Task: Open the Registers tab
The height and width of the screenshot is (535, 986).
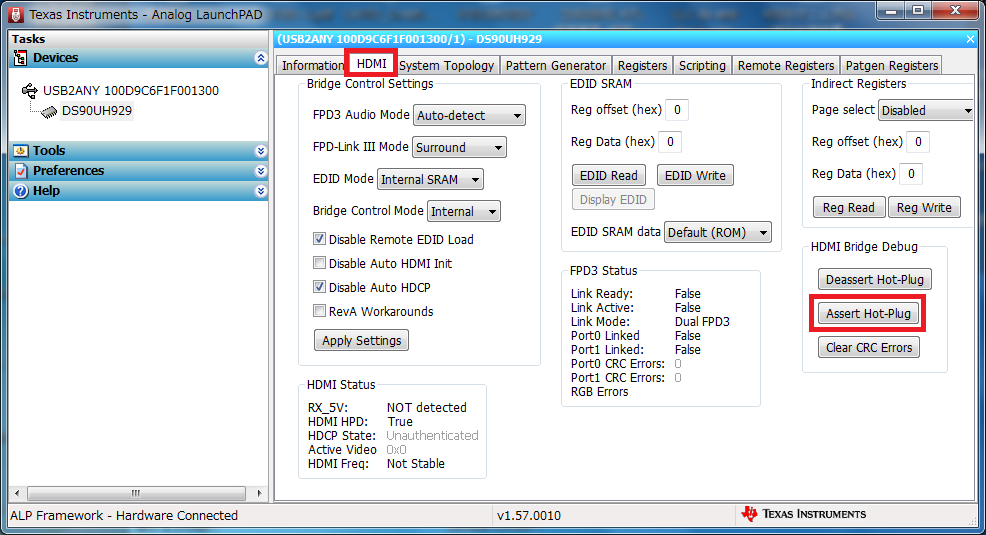Action: click(x=642, y=65)
